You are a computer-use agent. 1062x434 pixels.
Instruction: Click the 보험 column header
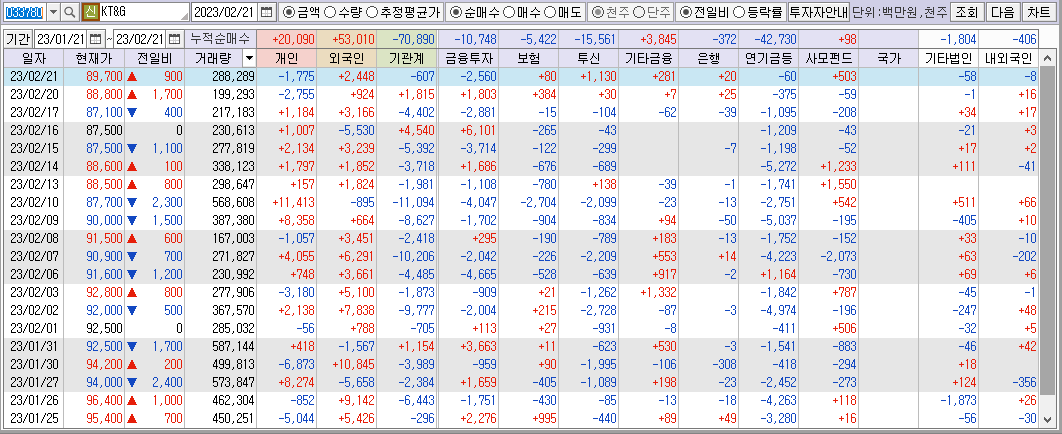point(528,59)
